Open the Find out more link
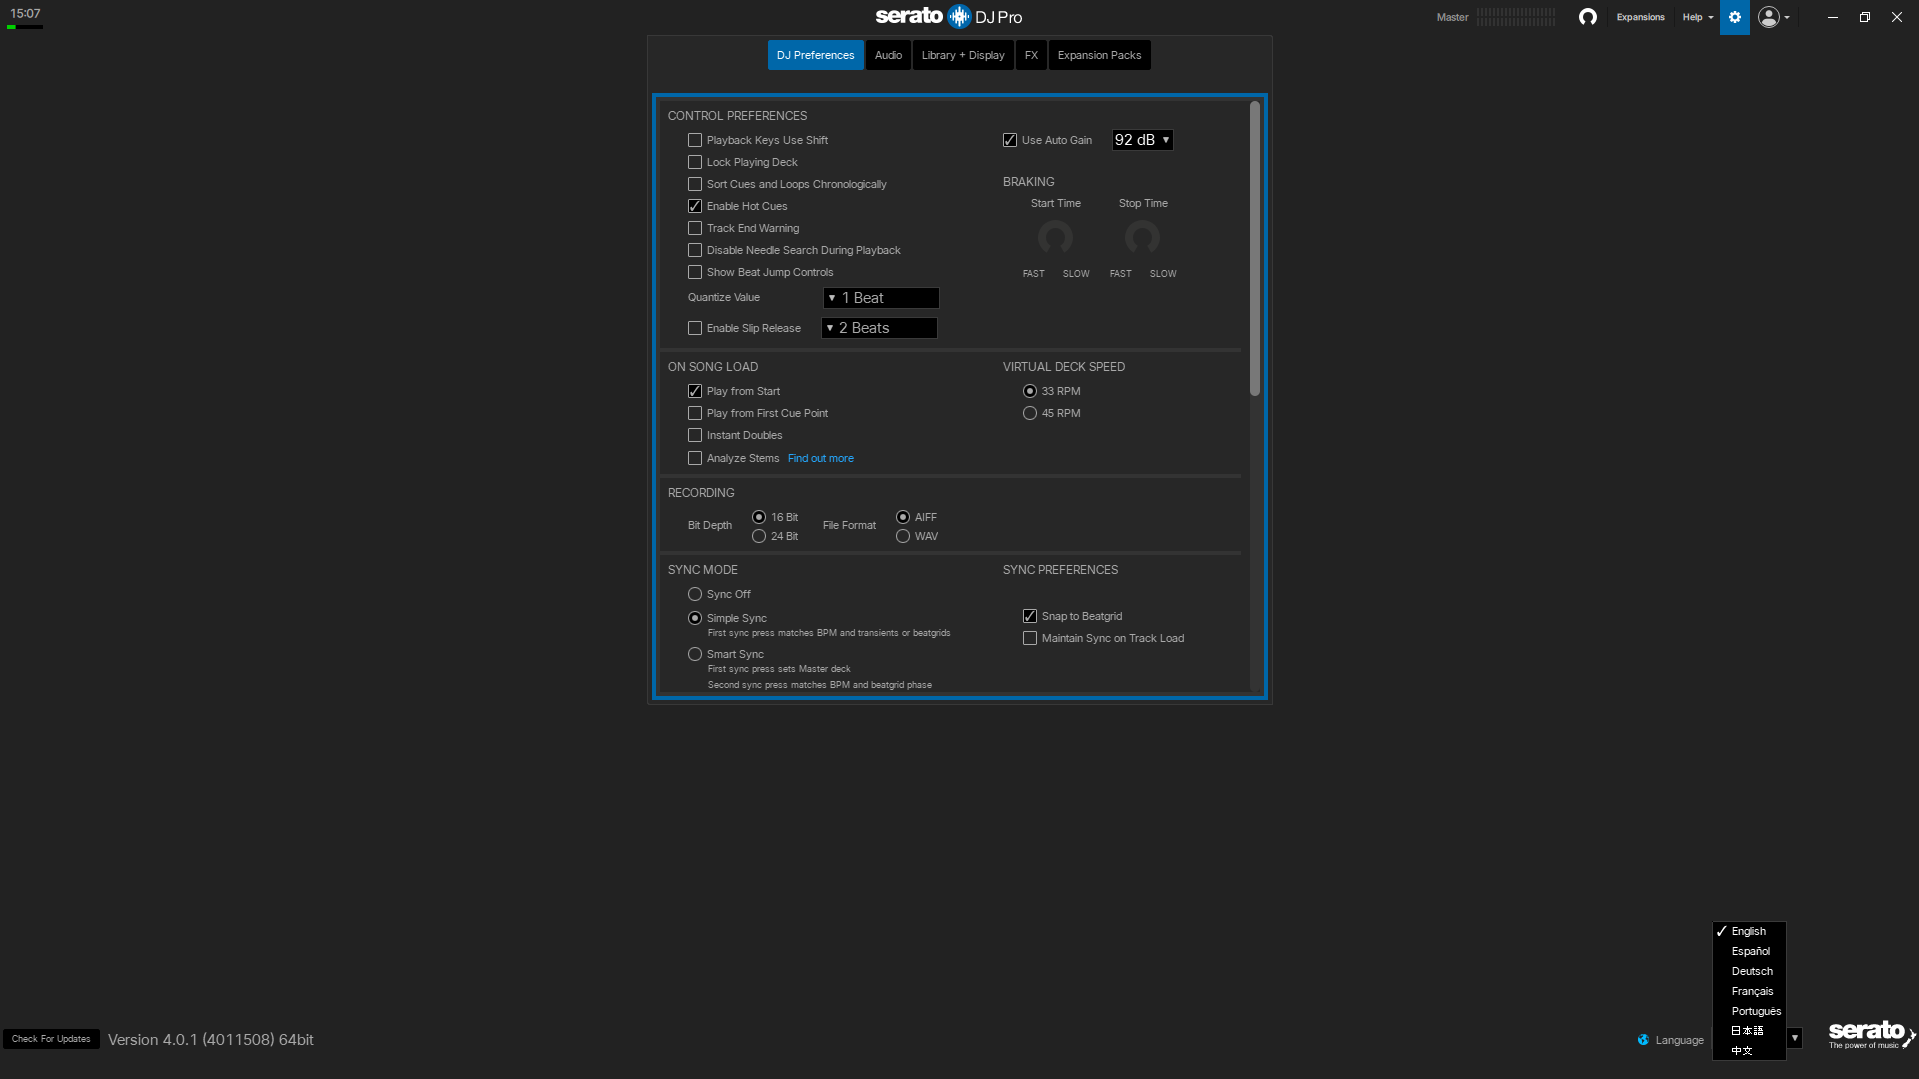 820,458
